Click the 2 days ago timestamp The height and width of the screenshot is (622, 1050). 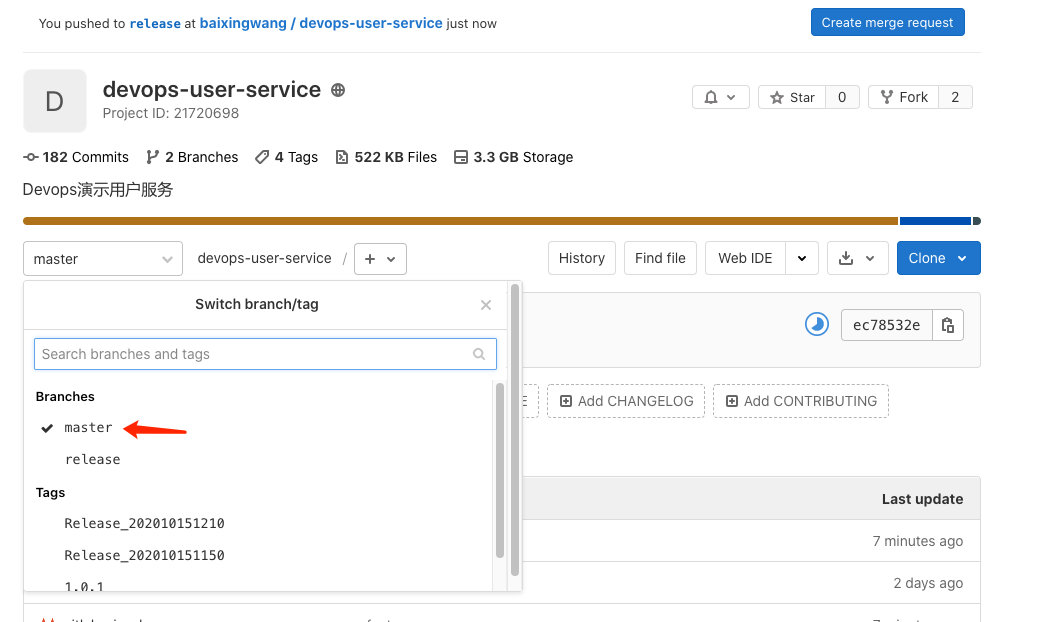(928, 583)
